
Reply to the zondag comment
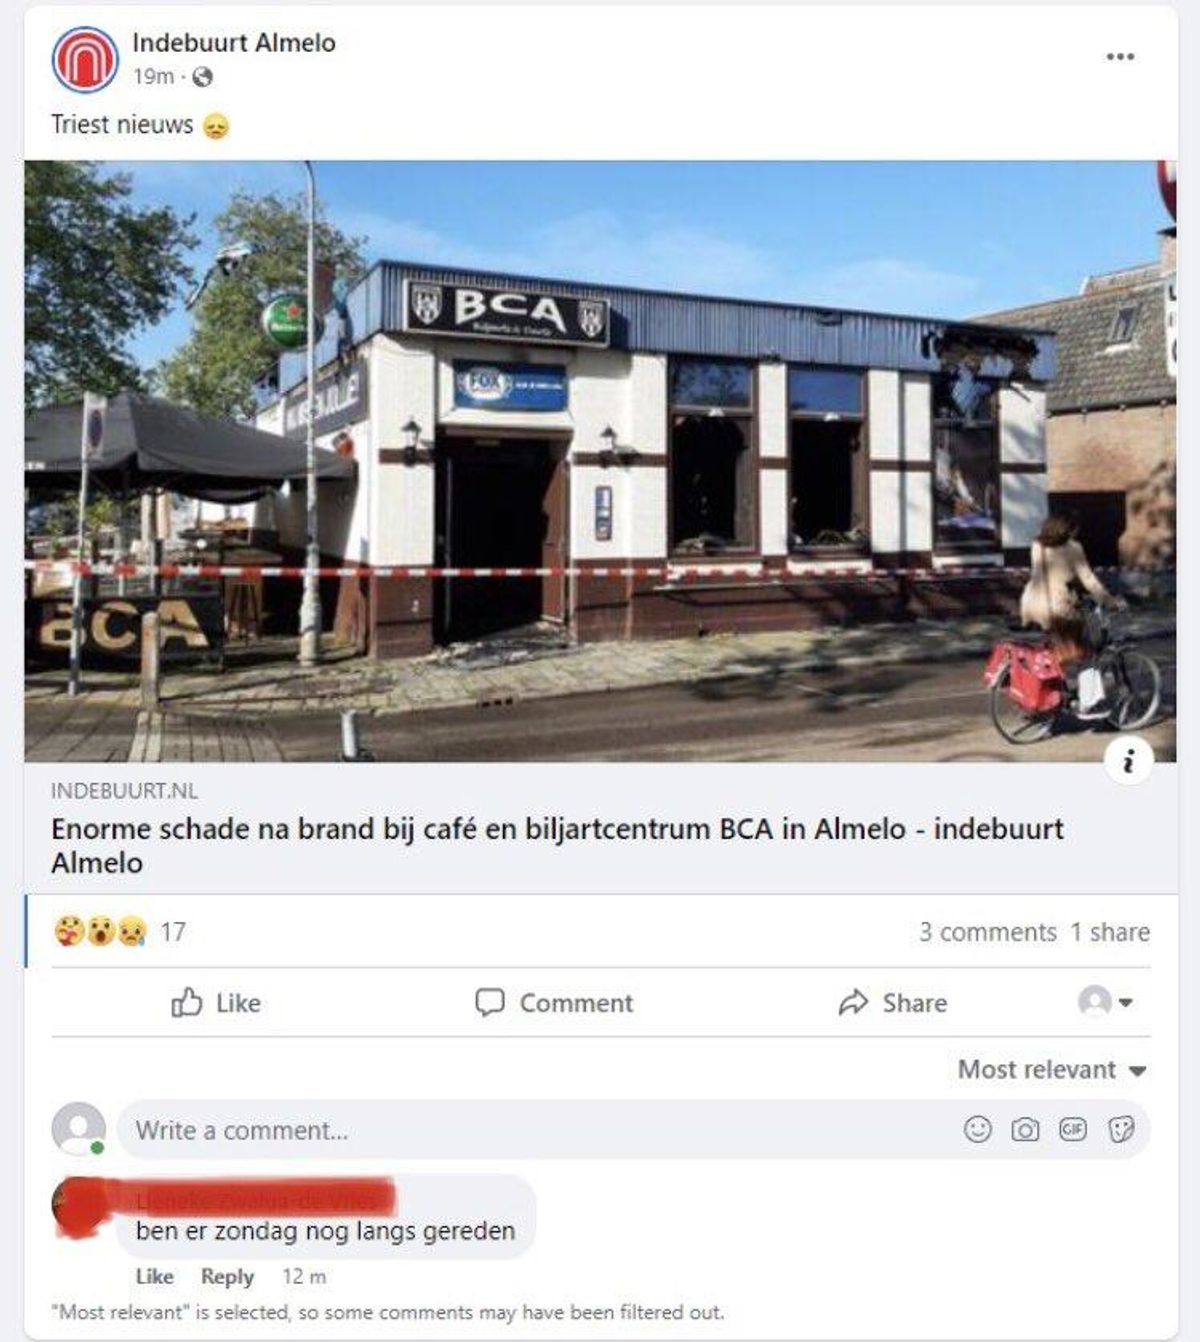[227, 1277]
